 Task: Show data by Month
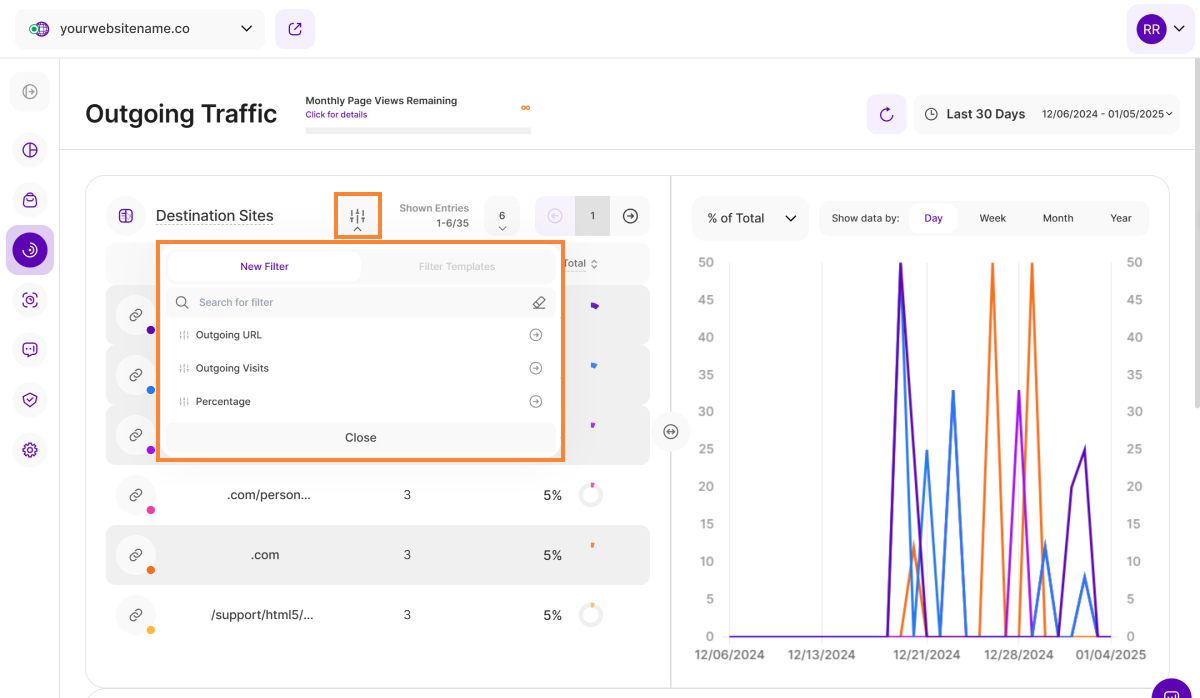1057,218
